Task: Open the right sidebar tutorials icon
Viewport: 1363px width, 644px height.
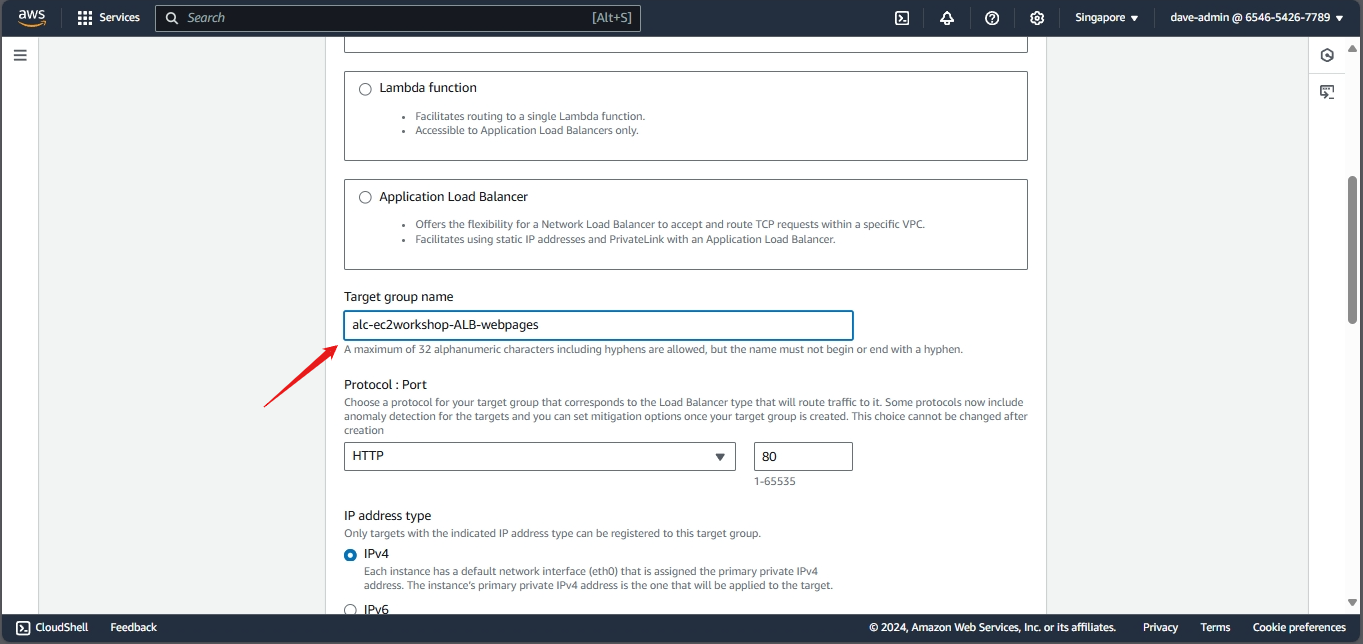Action: (x=1327, y=92)
